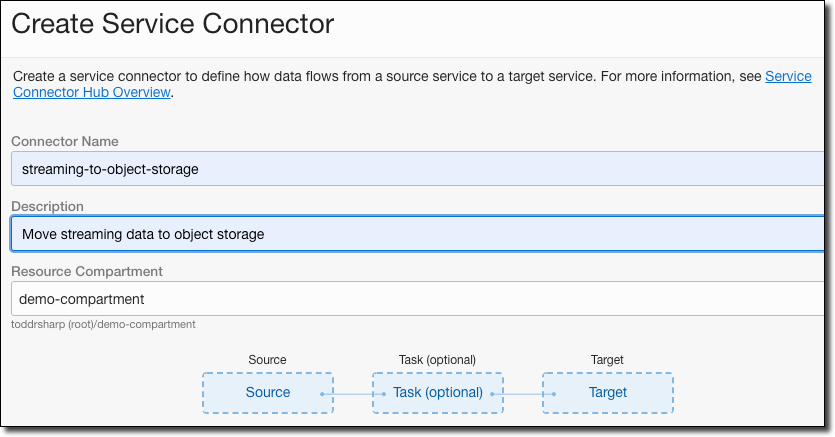Click connector dot on Source box's right edge
This screenshot has height=437, width=835.
pyautogui.click(x=322, y=394)
